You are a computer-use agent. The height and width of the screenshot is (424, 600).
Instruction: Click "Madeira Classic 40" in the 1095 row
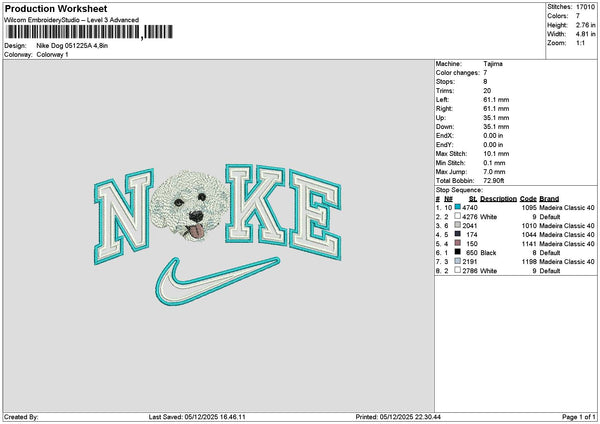567,208
